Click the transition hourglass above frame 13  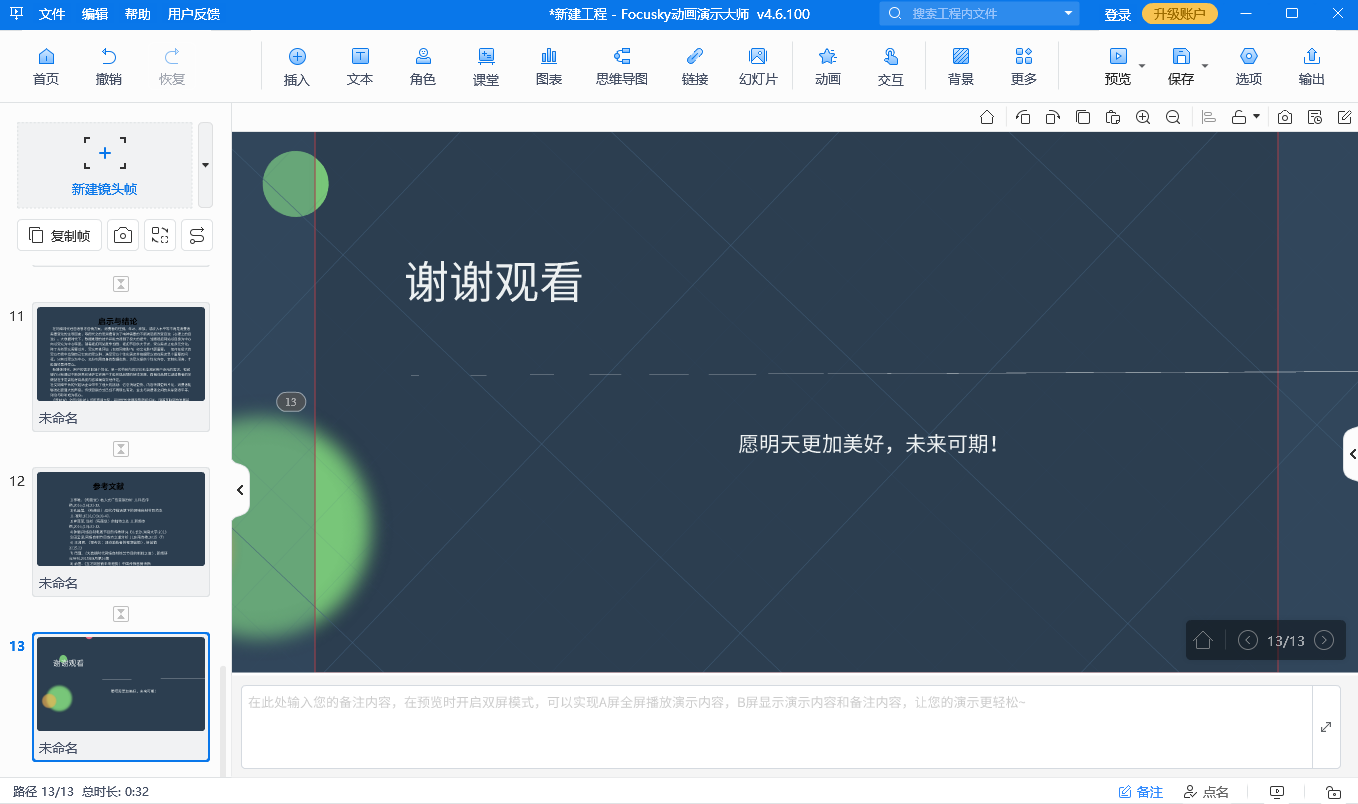(x=121, y=614)
